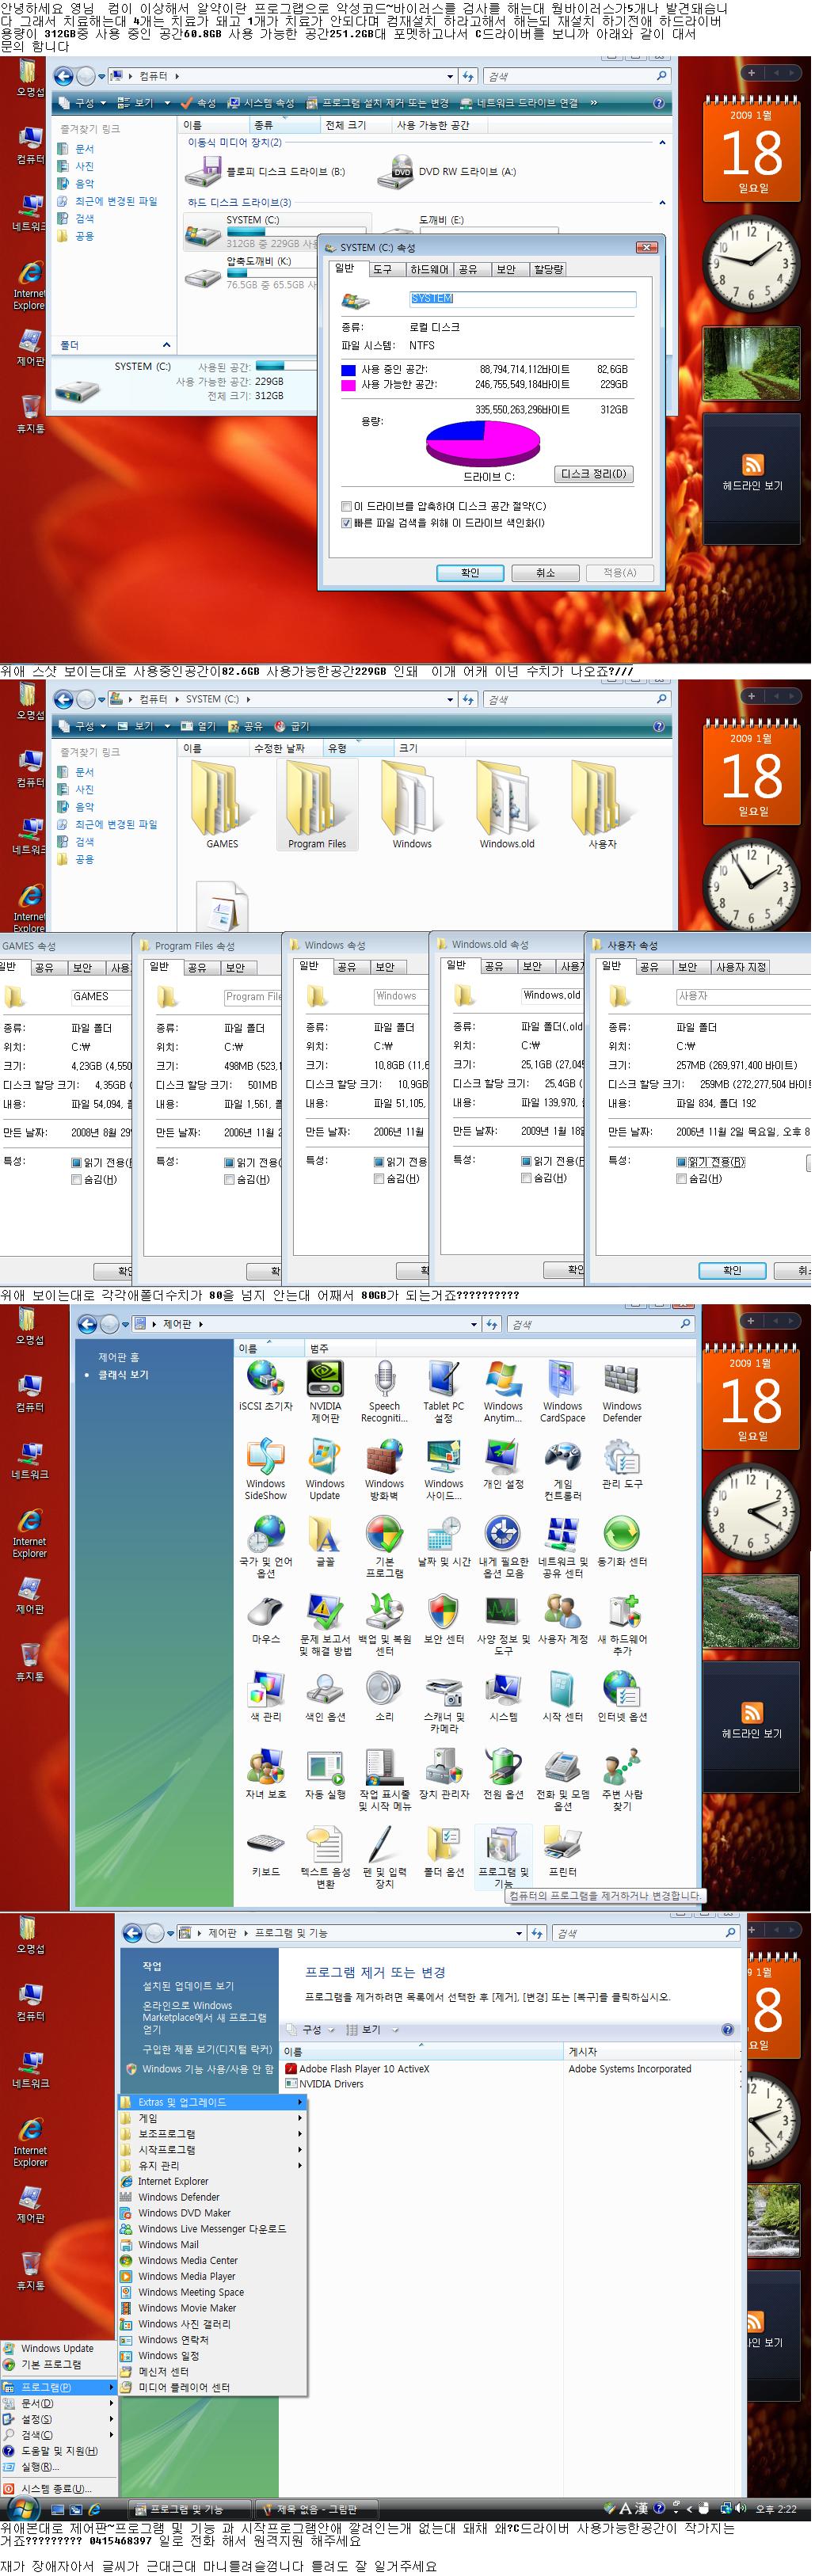Toggle 숨김 in the GAMES 속성 dialog
Viewport: 815px width, 2576px height.
coord(76,1180)
